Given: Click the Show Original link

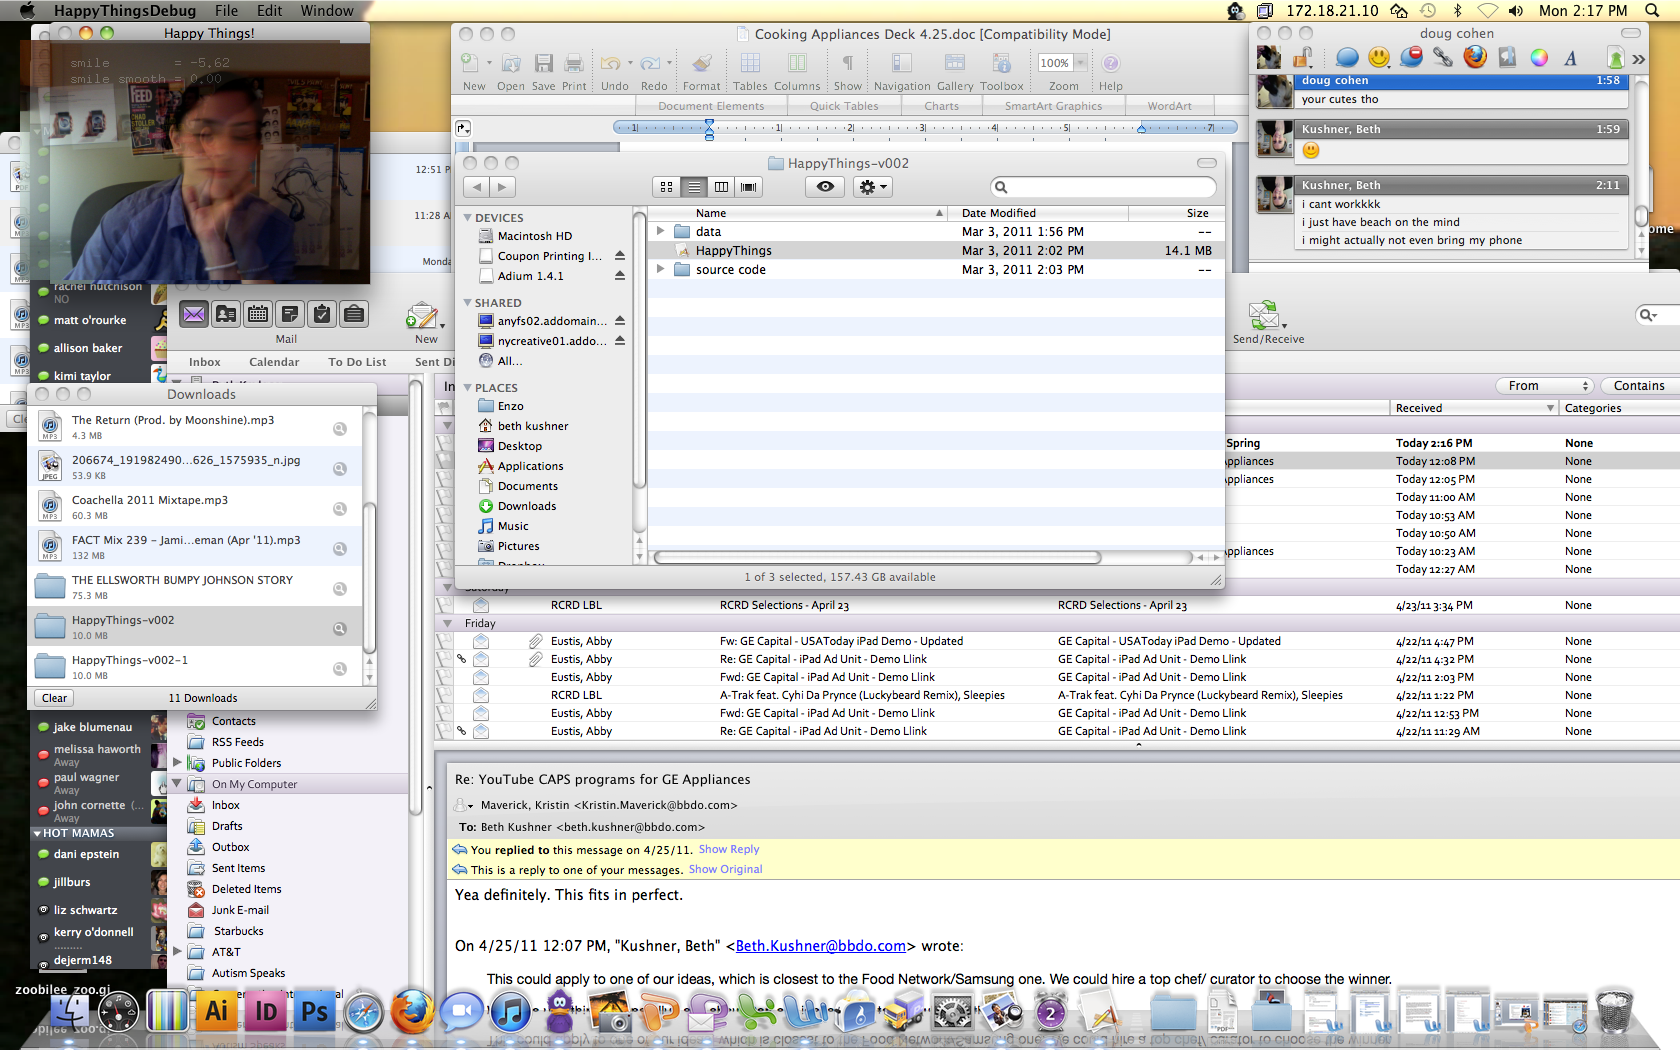Looking at the screenshot, I should tap(725, 869).
